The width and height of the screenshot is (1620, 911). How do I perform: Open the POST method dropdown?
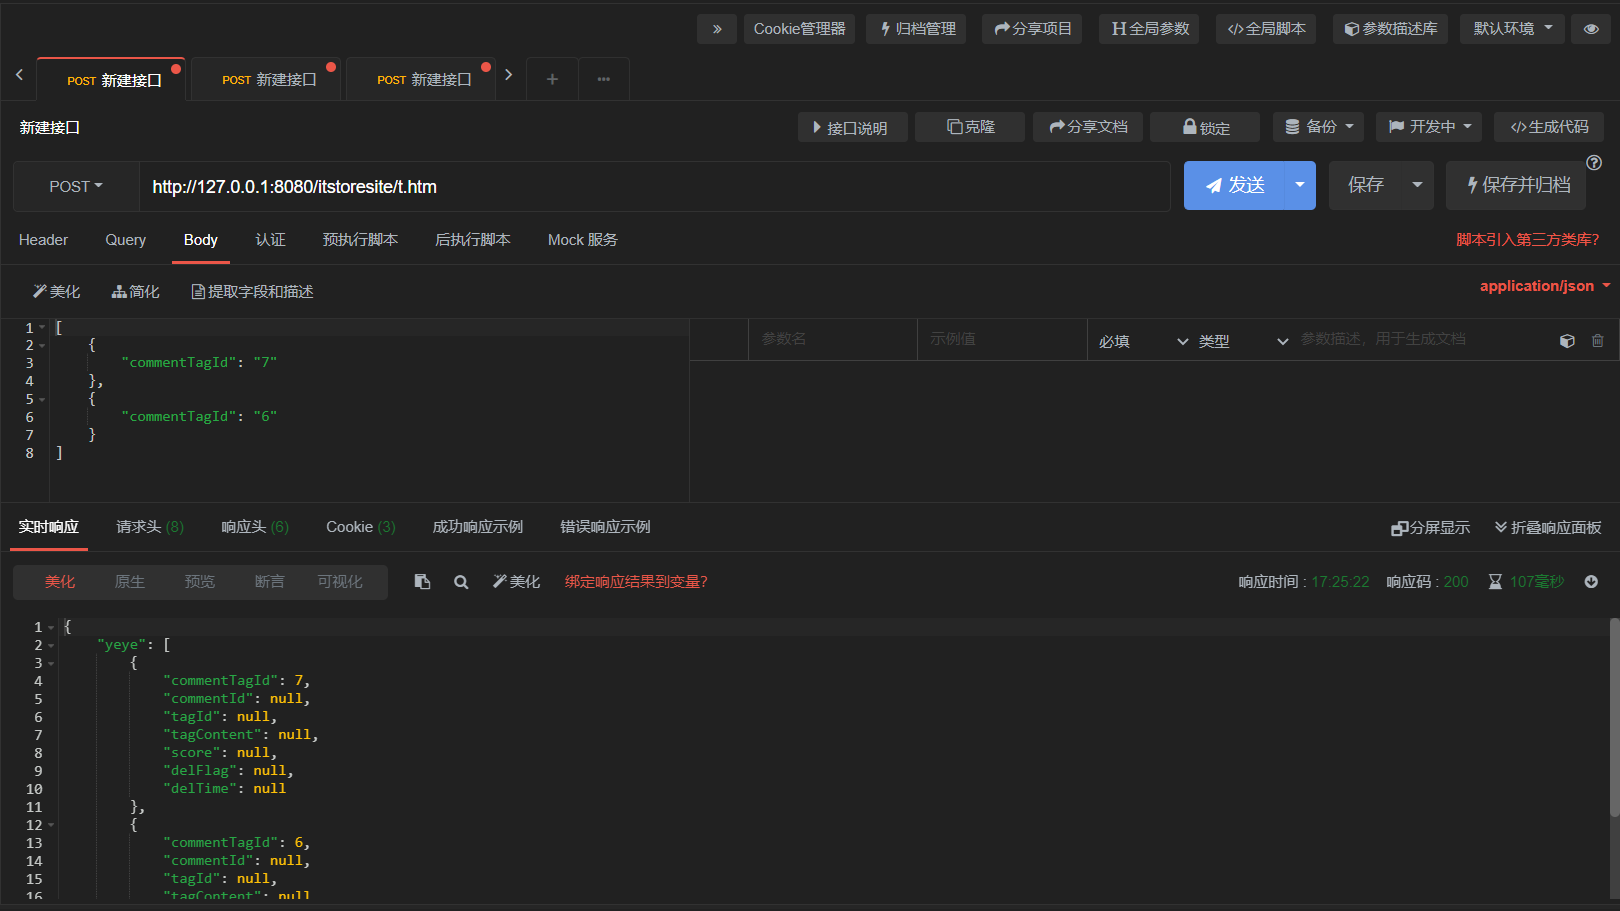76,186
